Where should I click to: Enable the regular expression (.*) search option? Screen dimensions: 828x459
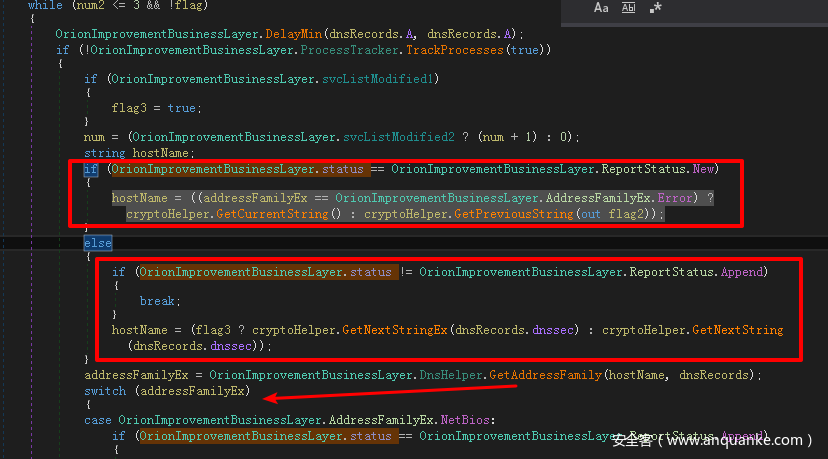point(655,8)
